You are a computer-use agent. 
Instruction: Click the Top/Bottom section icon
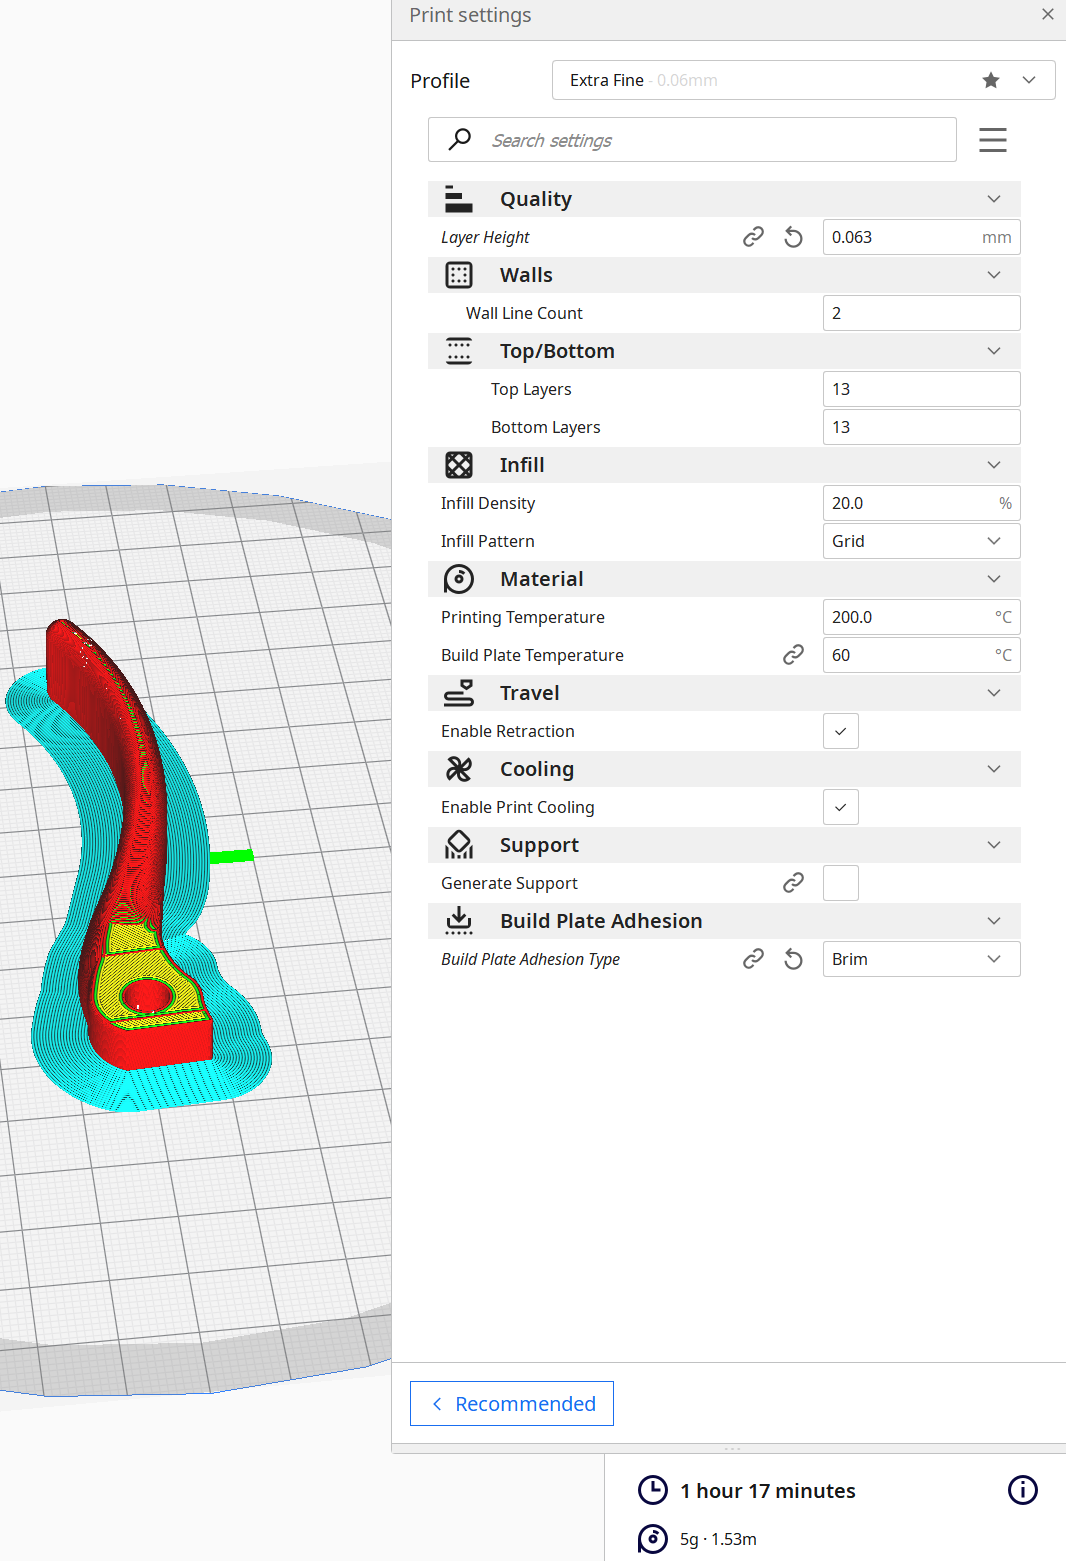pyautogui.click(x=459, y=351)
